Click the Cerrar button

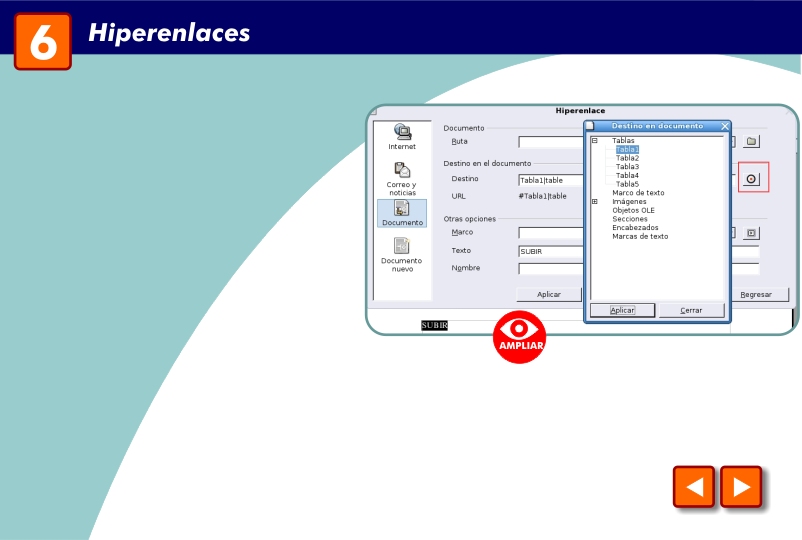(691, 310)
